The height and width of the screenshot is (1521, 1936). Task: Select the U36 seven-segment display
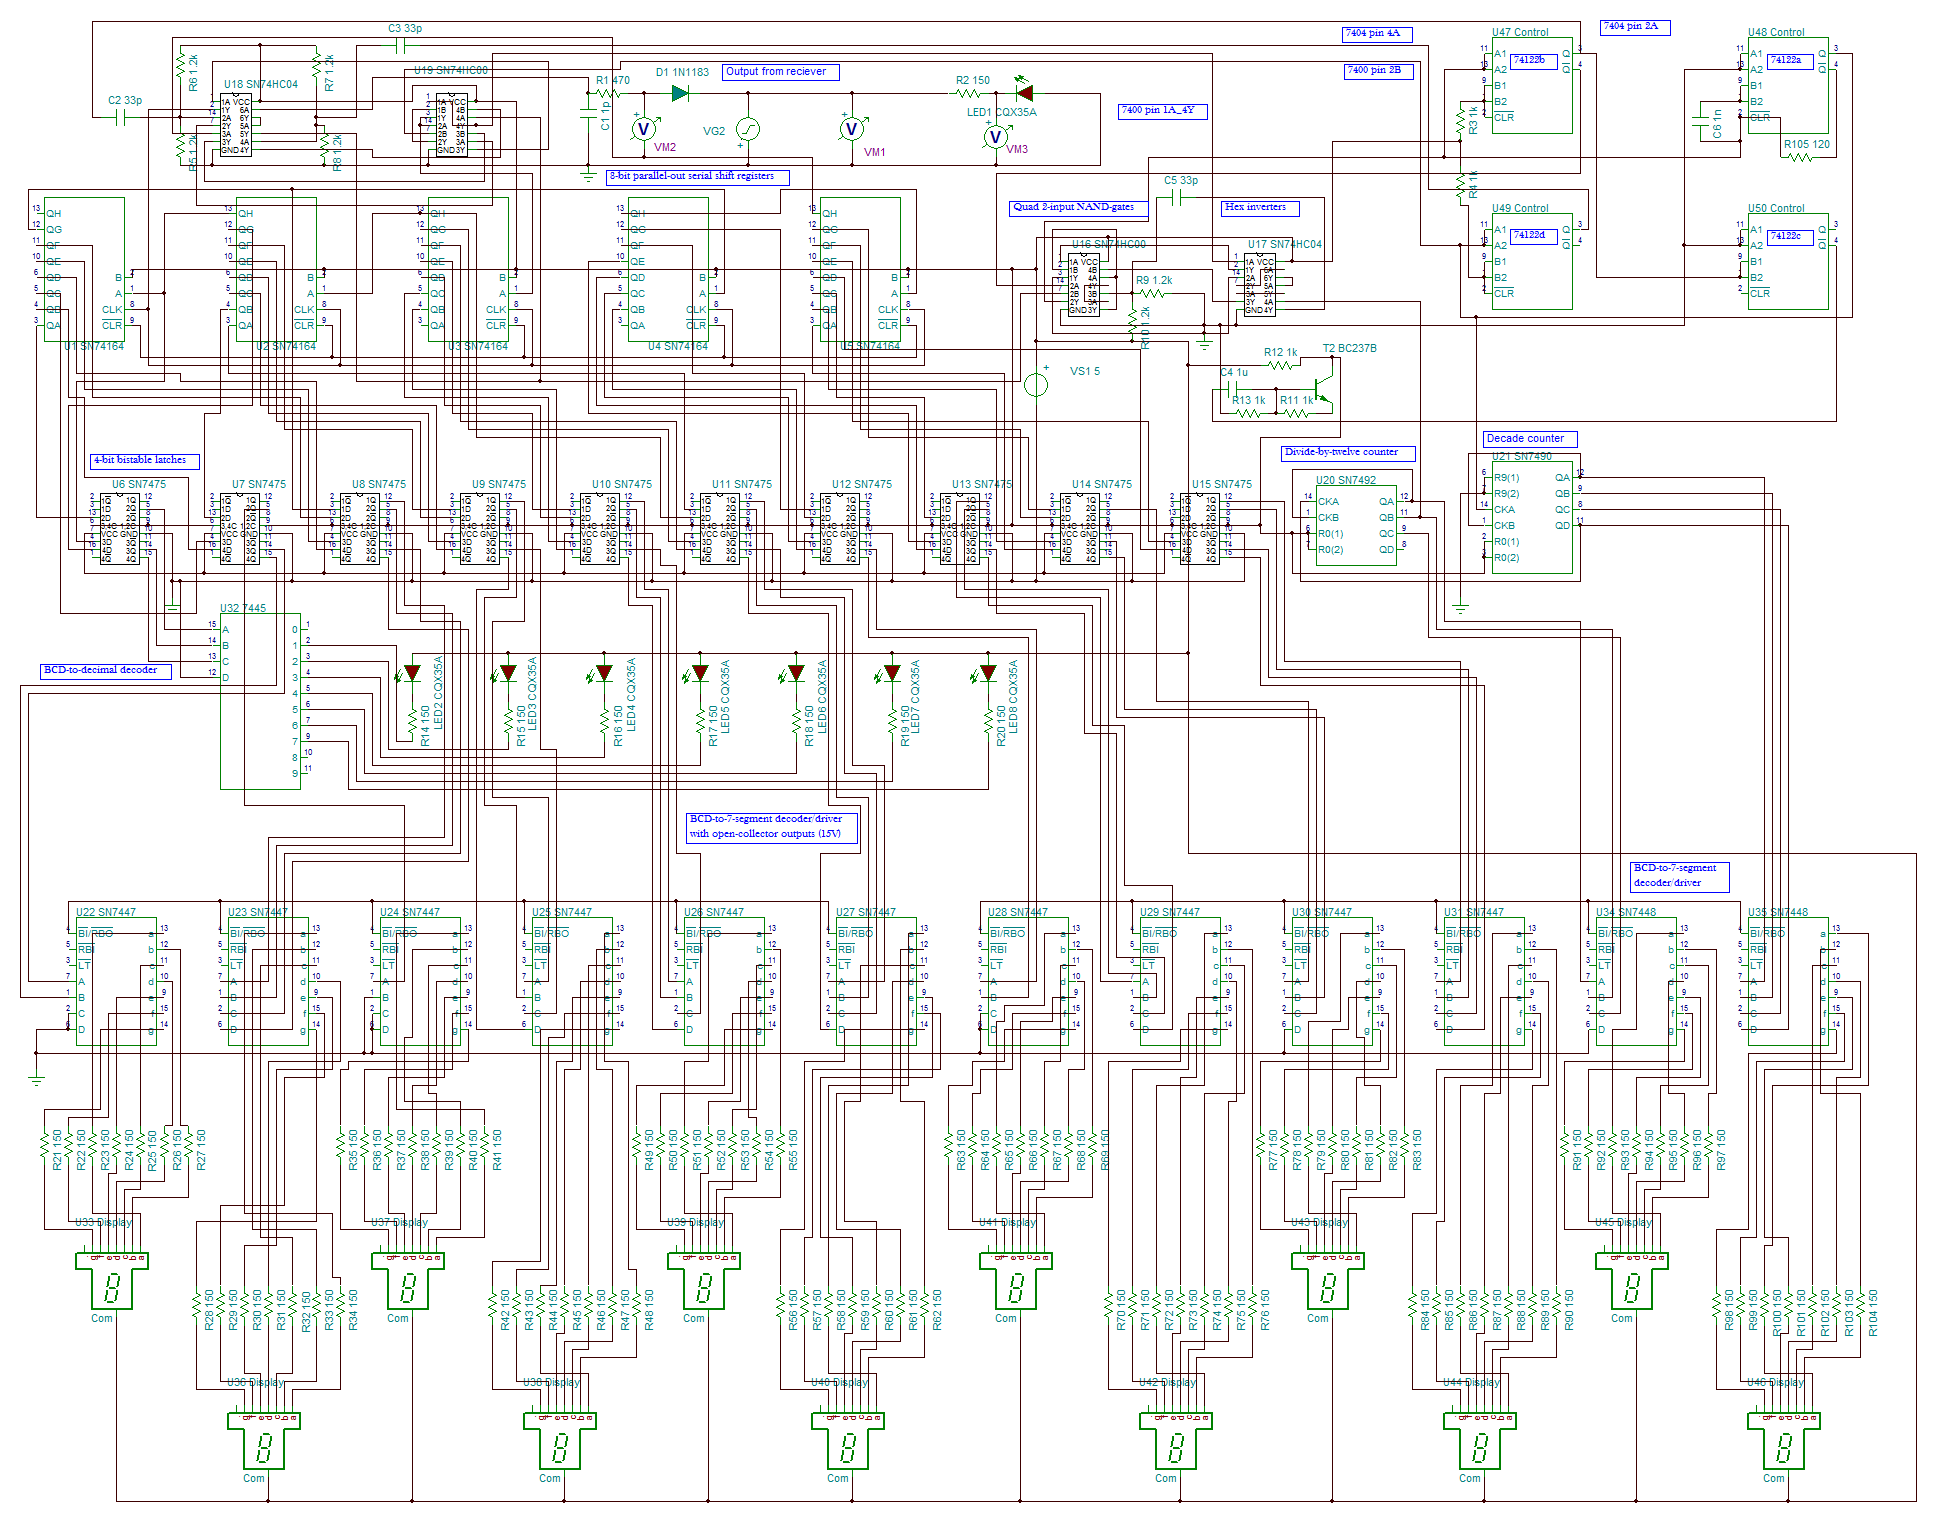(x=264, y=1441)
